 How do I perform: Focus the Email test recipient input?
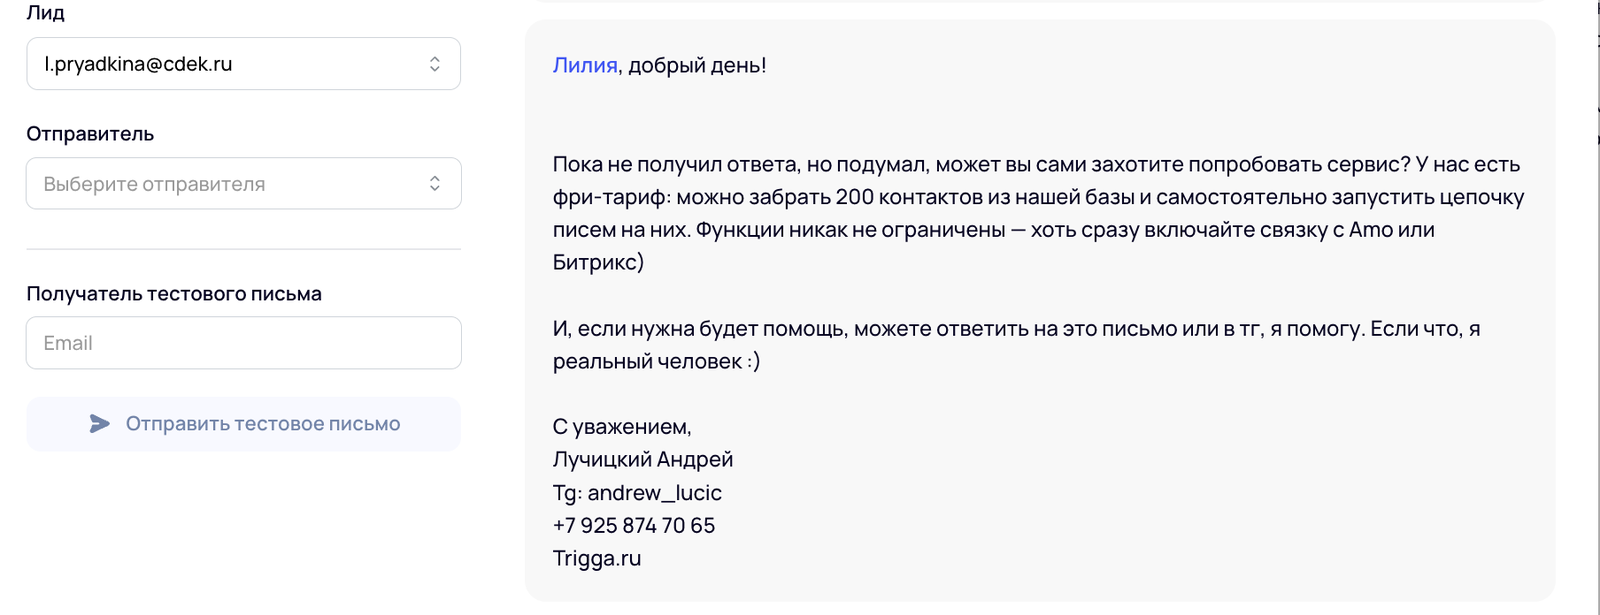pyautogui.click(x=243, y=343)
